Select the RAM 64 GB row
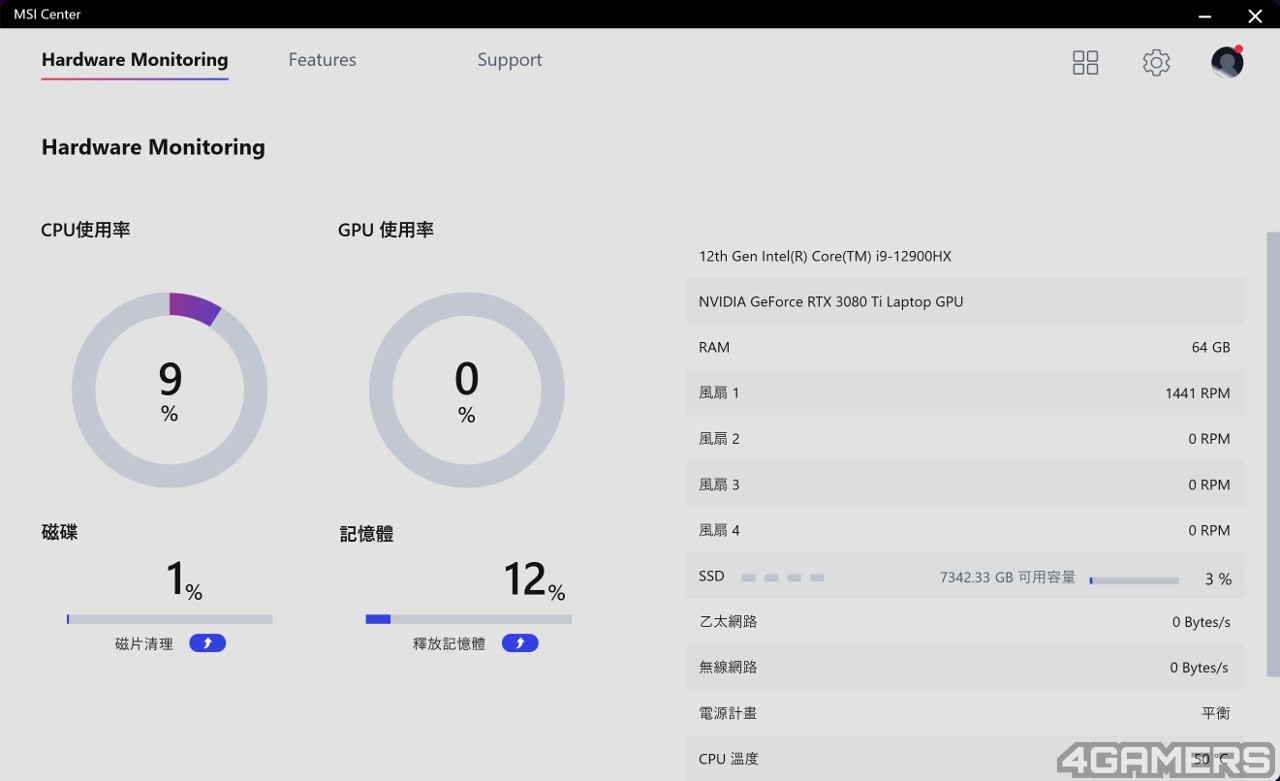 tap(965, 347)
